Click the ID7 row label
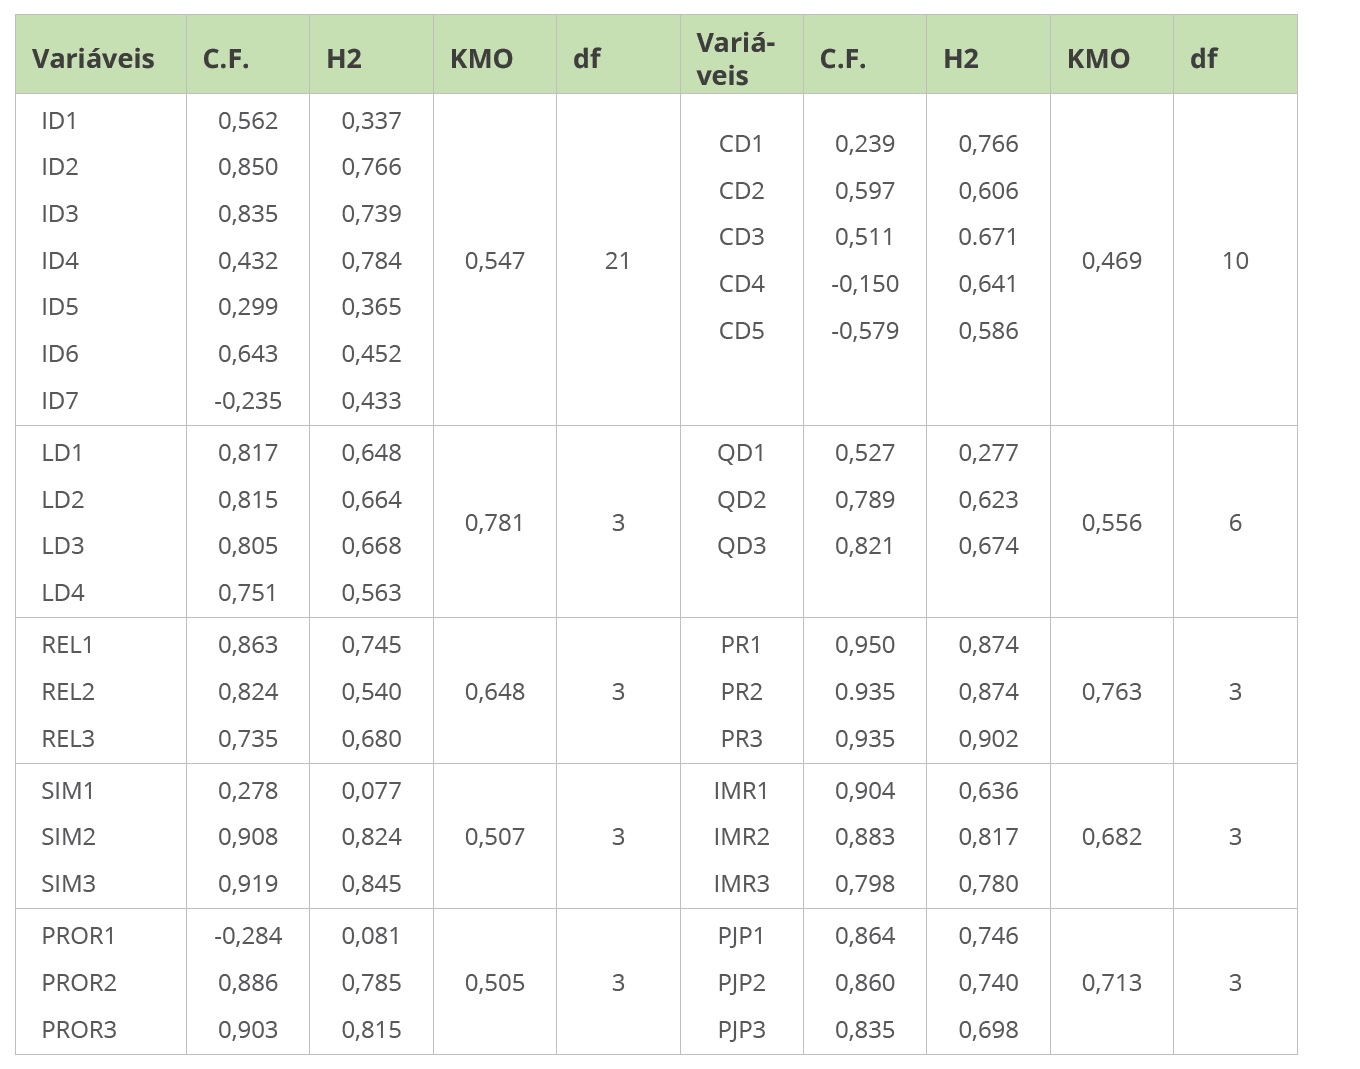Image resolution: width=1360 pixels, height=1069 pixels. pyautogui.click(x=60, y=401)
